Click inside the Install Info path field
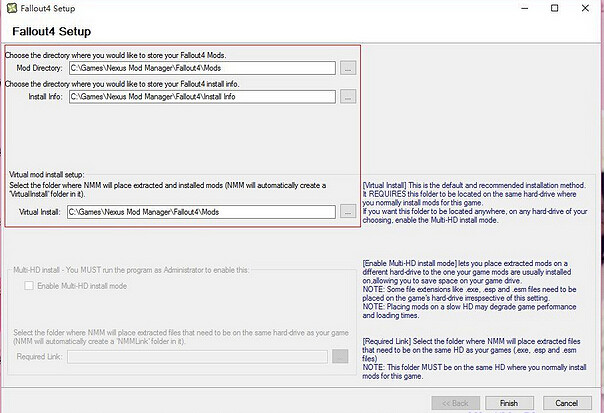 coord(200,97)
